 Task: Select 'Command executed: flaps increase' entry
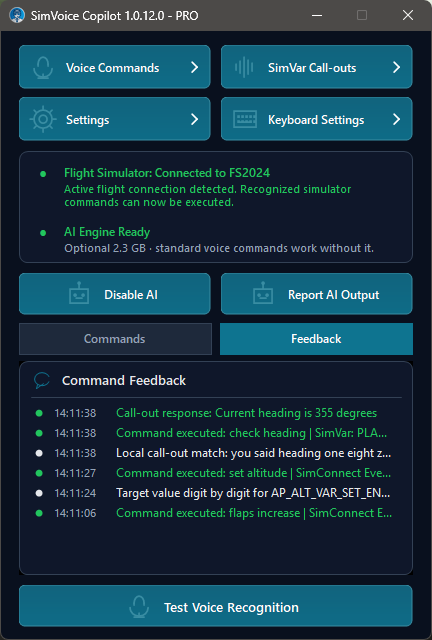[254, 513]
